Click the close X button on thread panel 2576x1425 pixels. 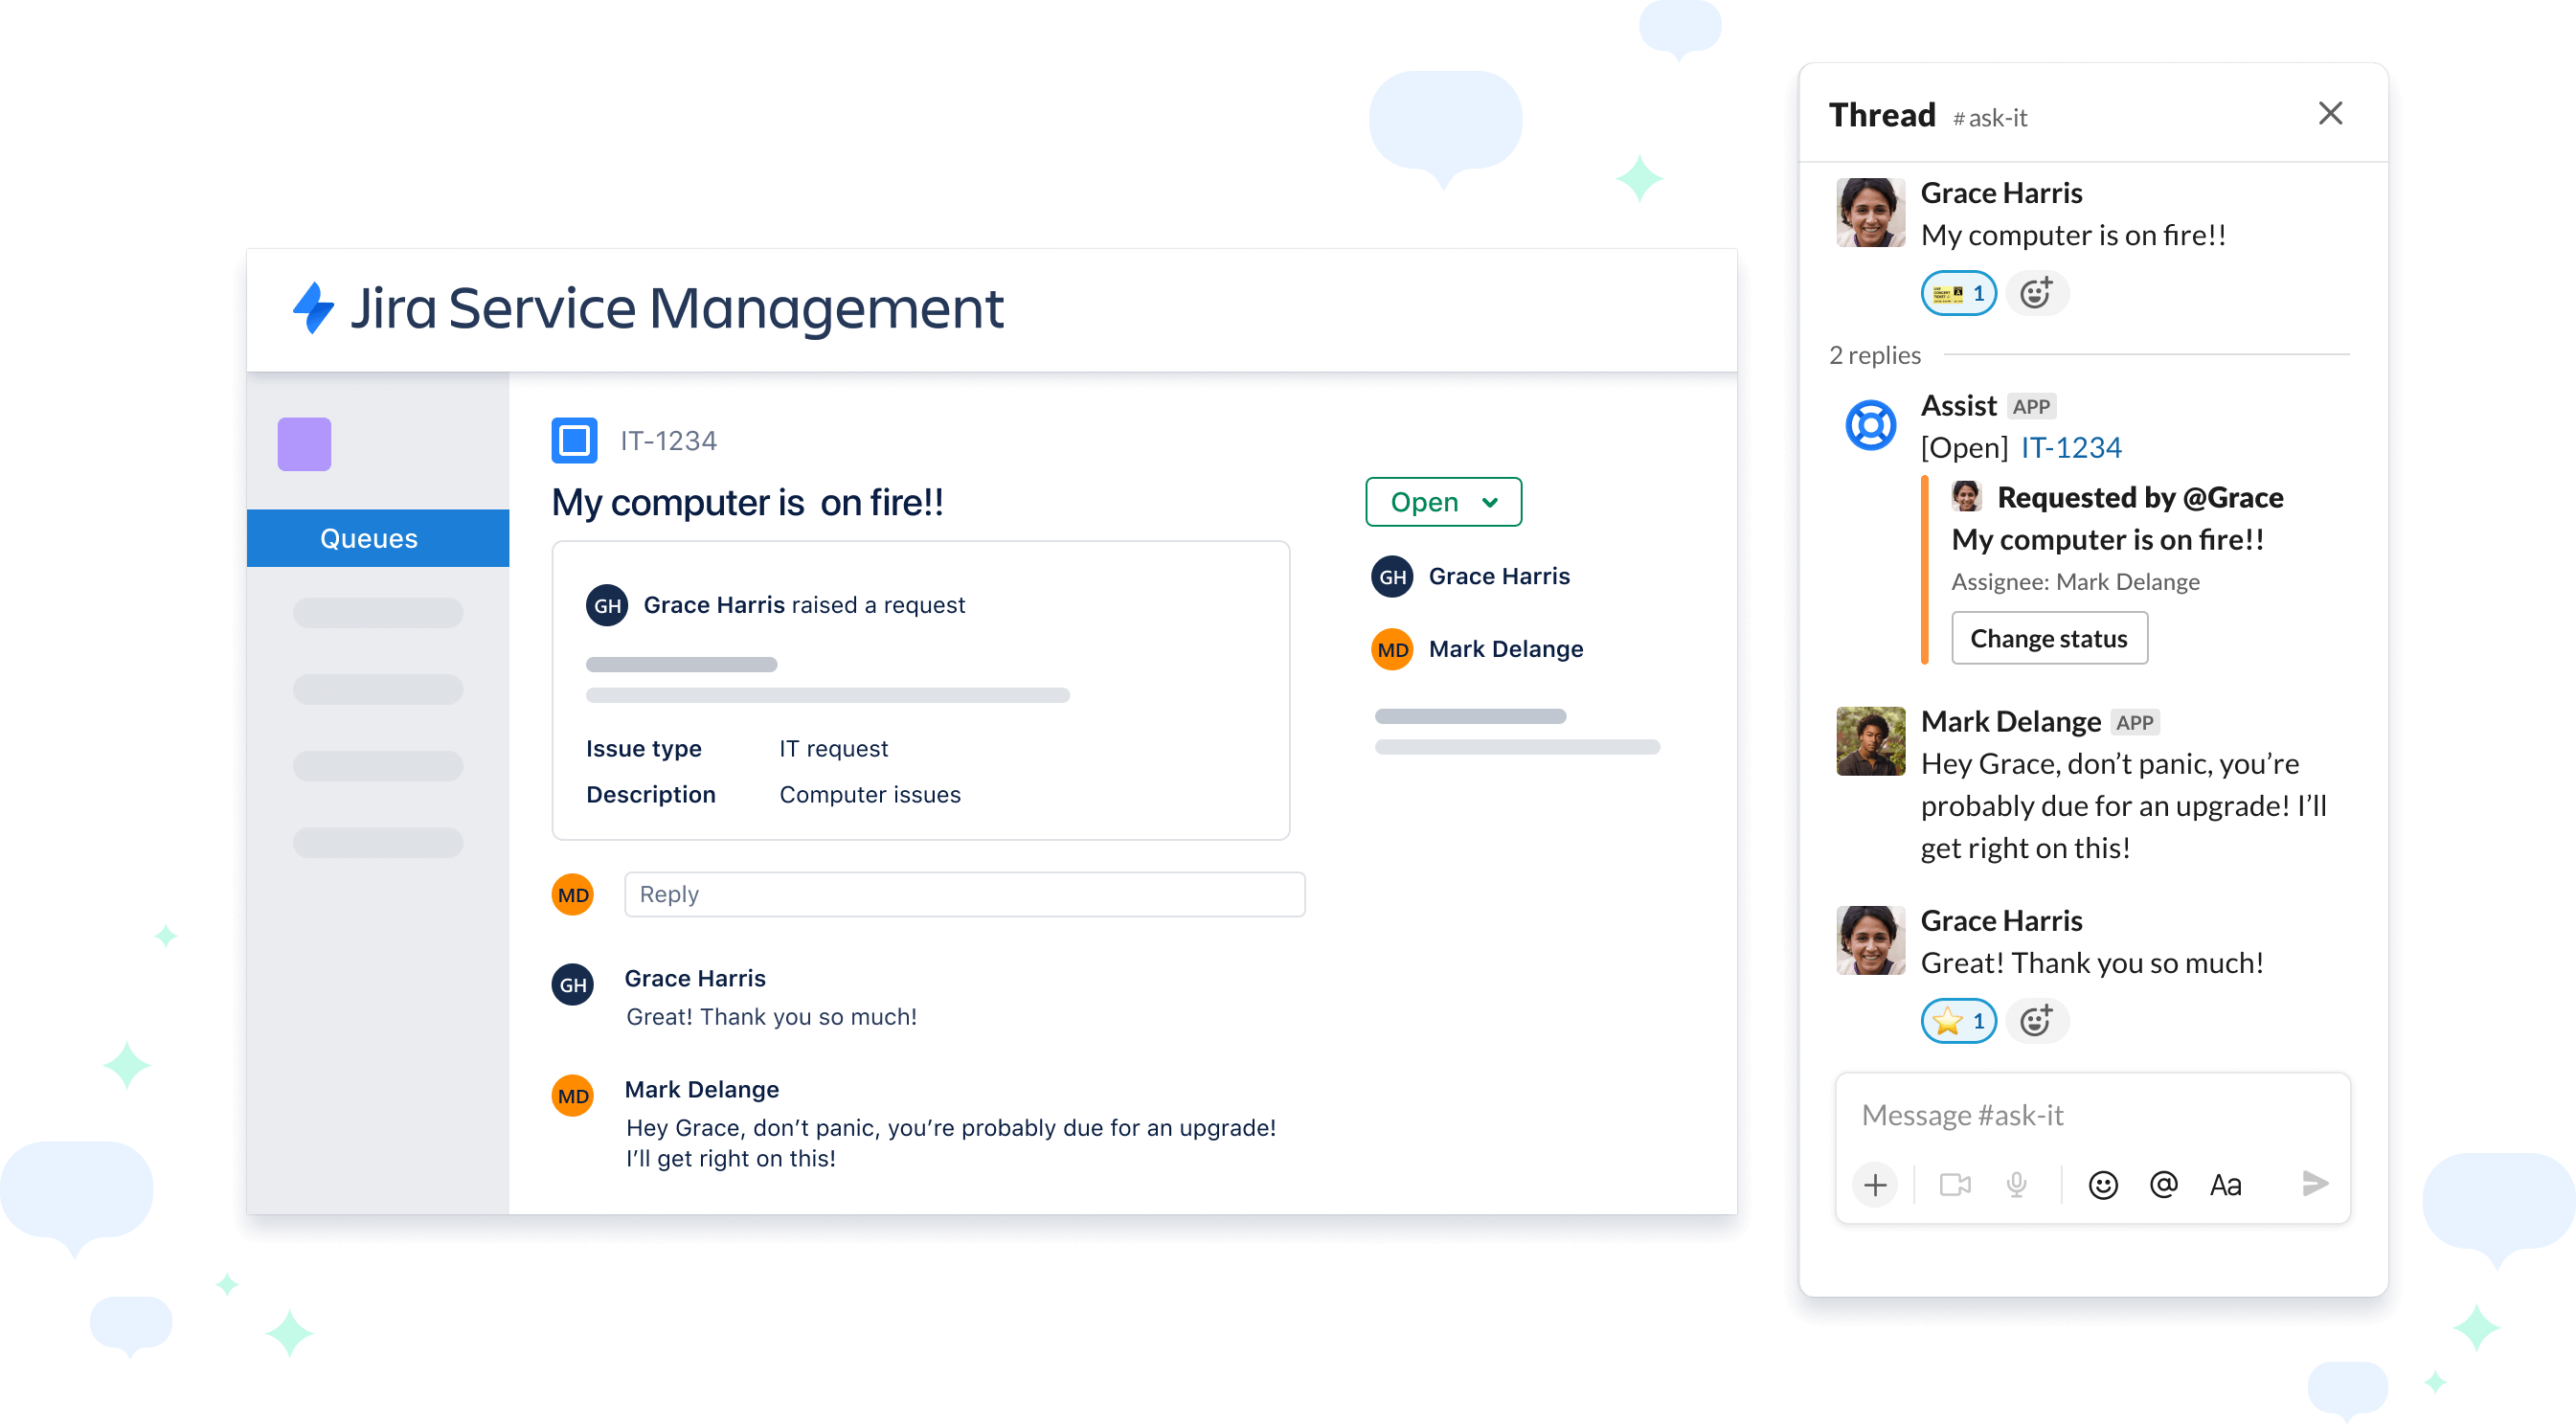click(x=2330, y=114)
